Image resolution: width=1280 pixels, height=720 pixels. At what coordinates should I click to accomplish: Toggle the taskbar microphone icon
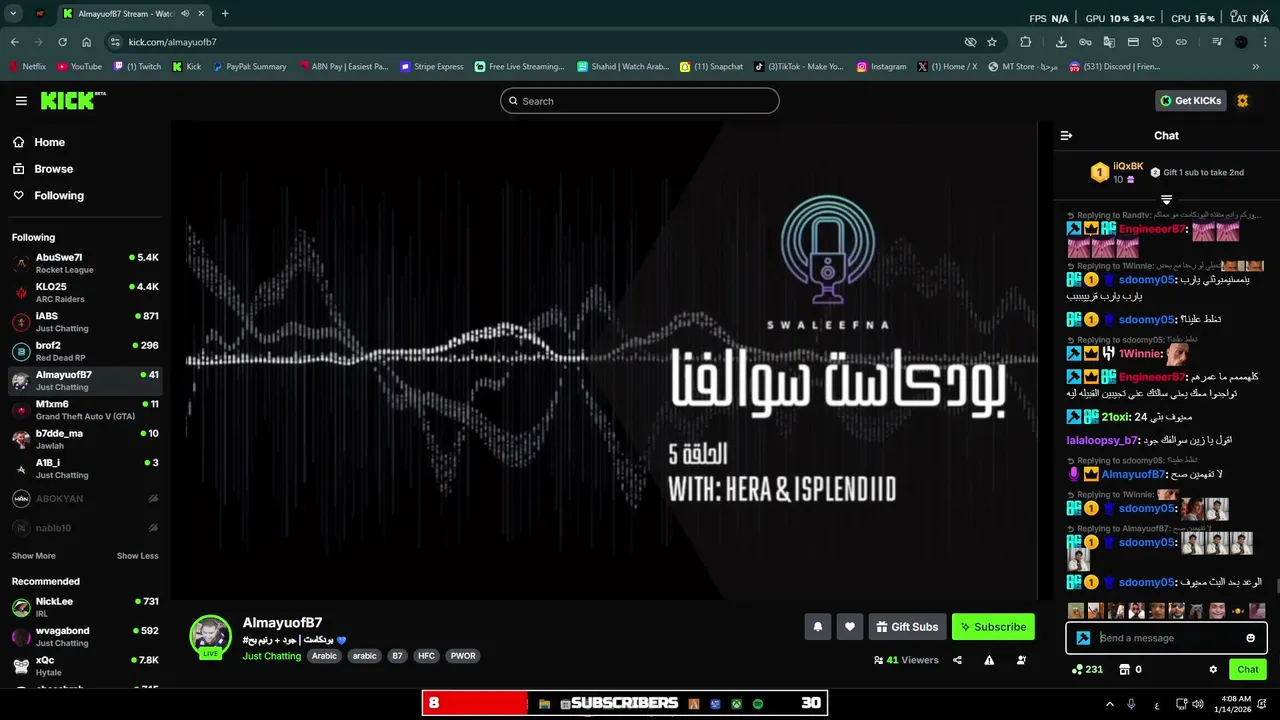click(x=1131, y=704)
